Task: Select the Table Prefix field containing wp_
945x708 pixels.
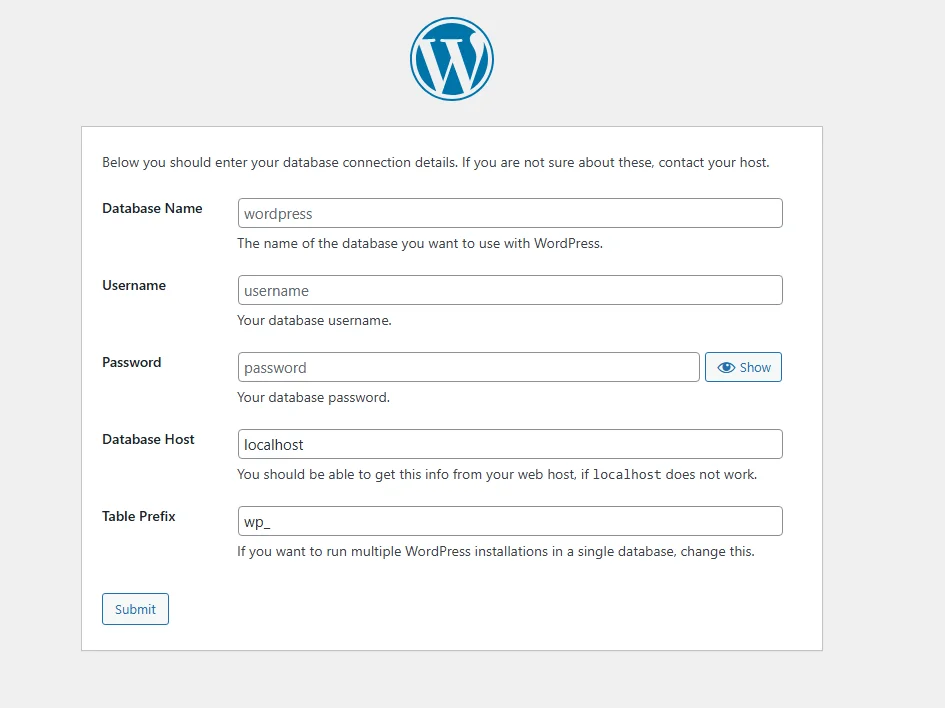Action: point(509,521)
